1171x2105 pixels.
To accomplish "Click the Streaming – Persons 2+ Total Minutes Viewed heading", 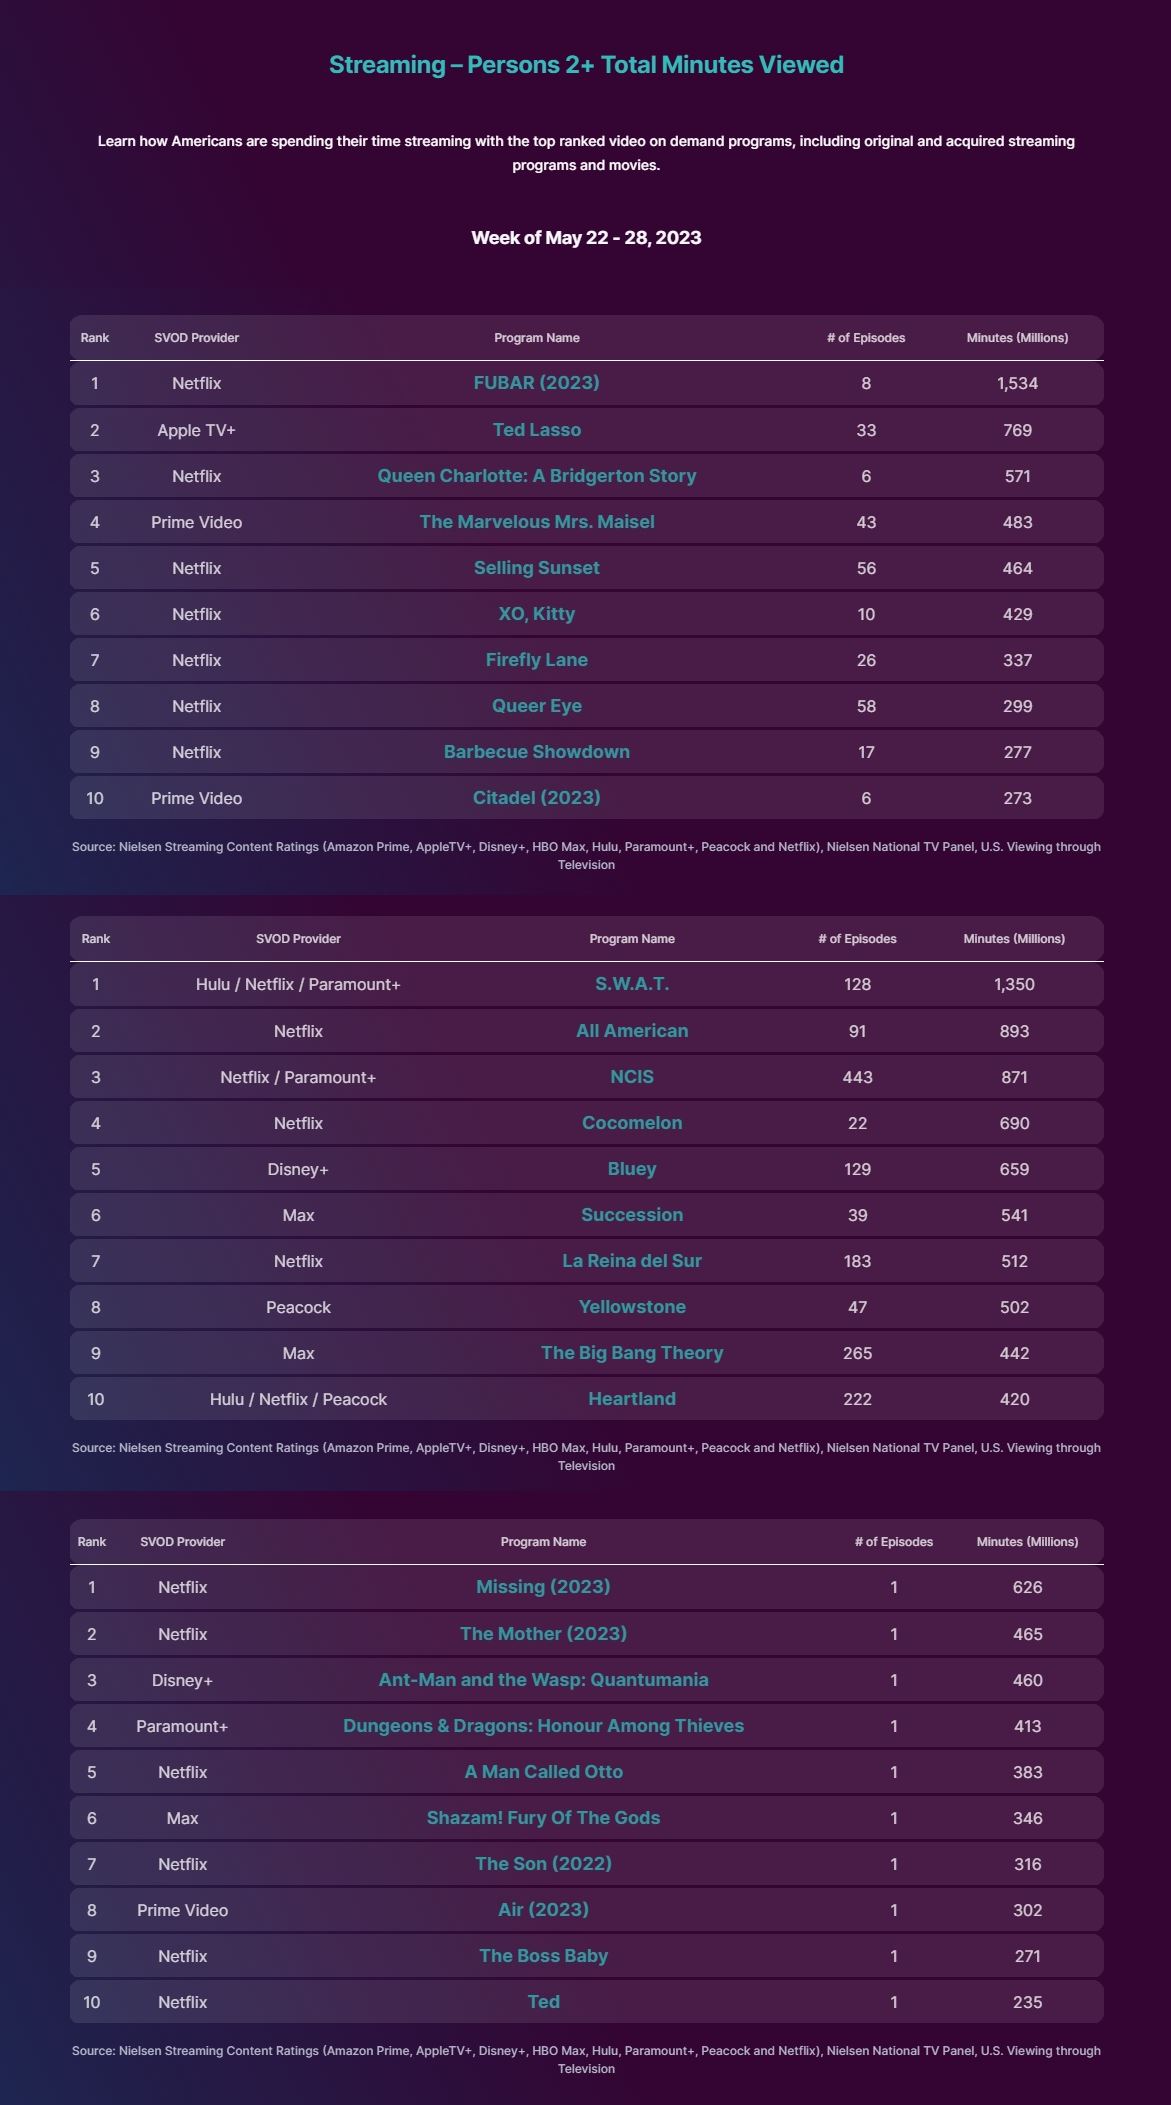I will pos(586,65).
